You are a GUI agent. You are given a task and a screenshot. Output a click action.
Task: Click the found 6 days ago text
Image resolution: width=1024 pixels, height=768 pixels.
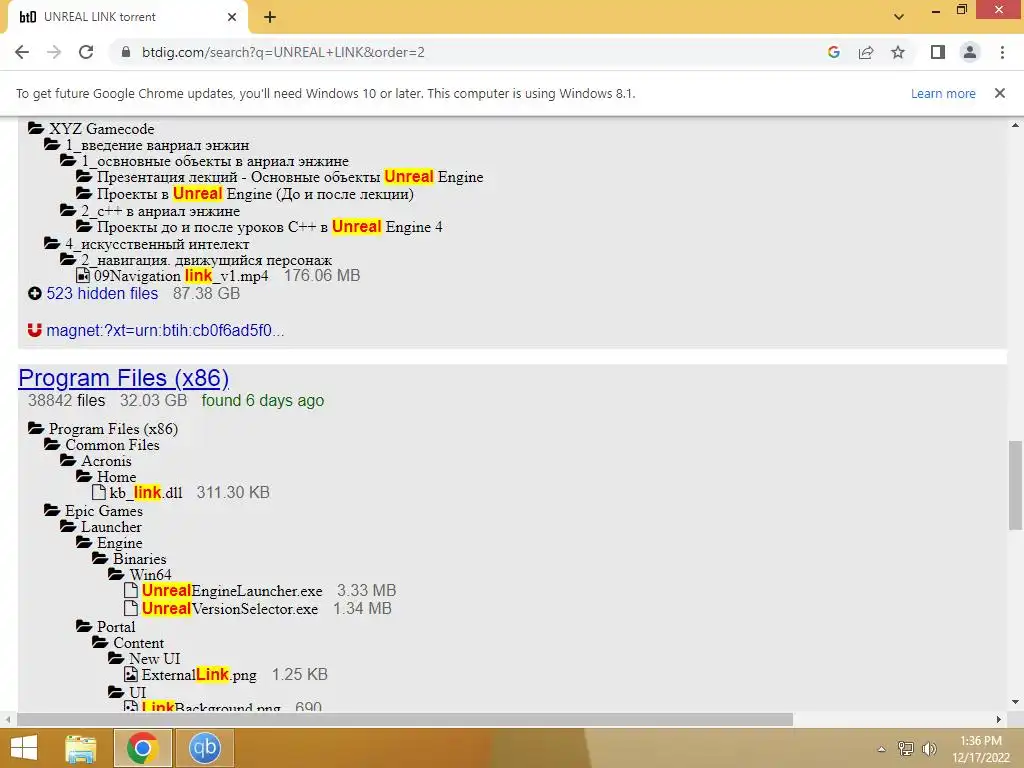[263, 400]
